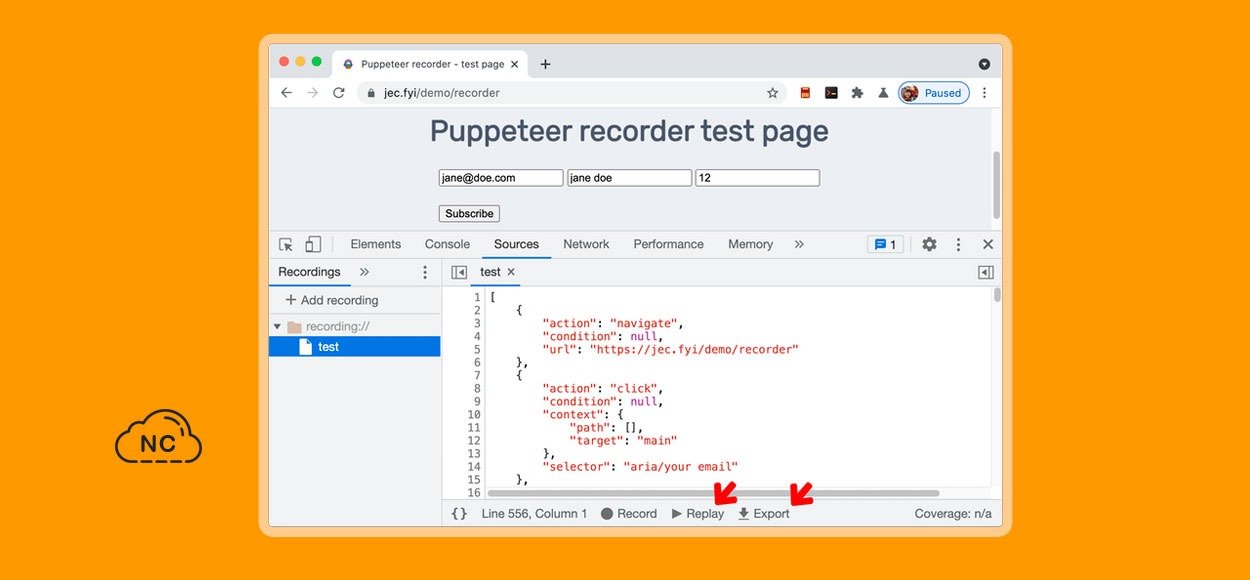Click the Subscribe button
1250x580 pixels.
tap(469, 214)
